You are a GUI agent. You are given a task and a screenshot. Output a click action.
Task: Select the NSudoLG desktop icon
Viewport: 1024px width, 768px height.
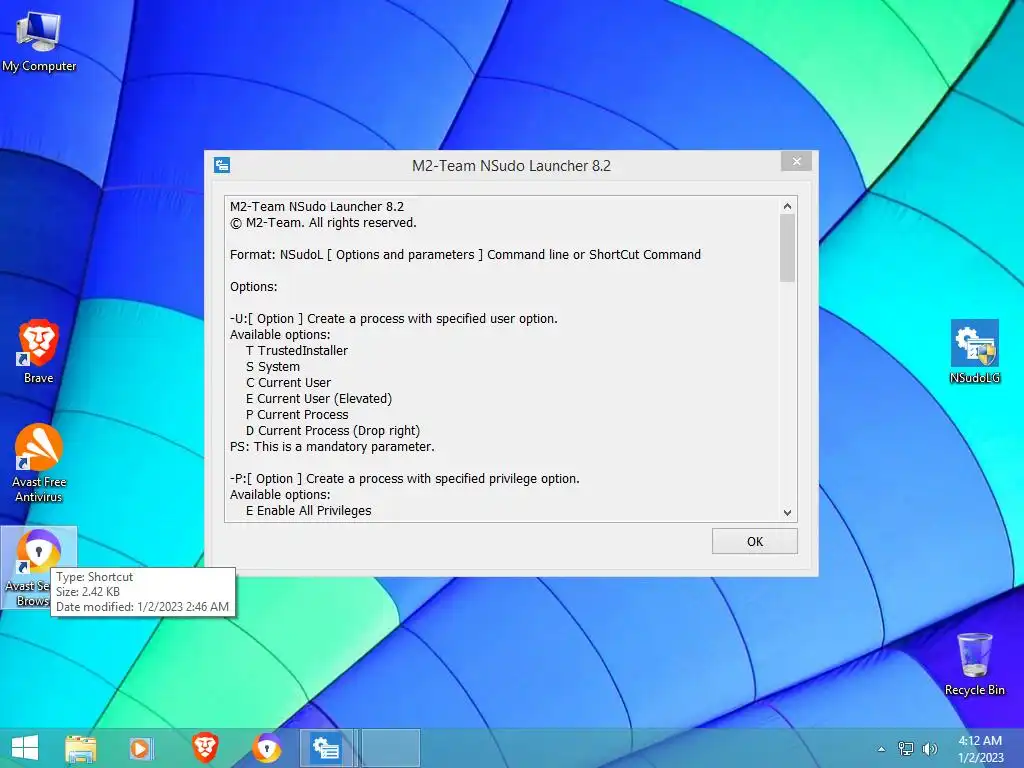[974, 351]
